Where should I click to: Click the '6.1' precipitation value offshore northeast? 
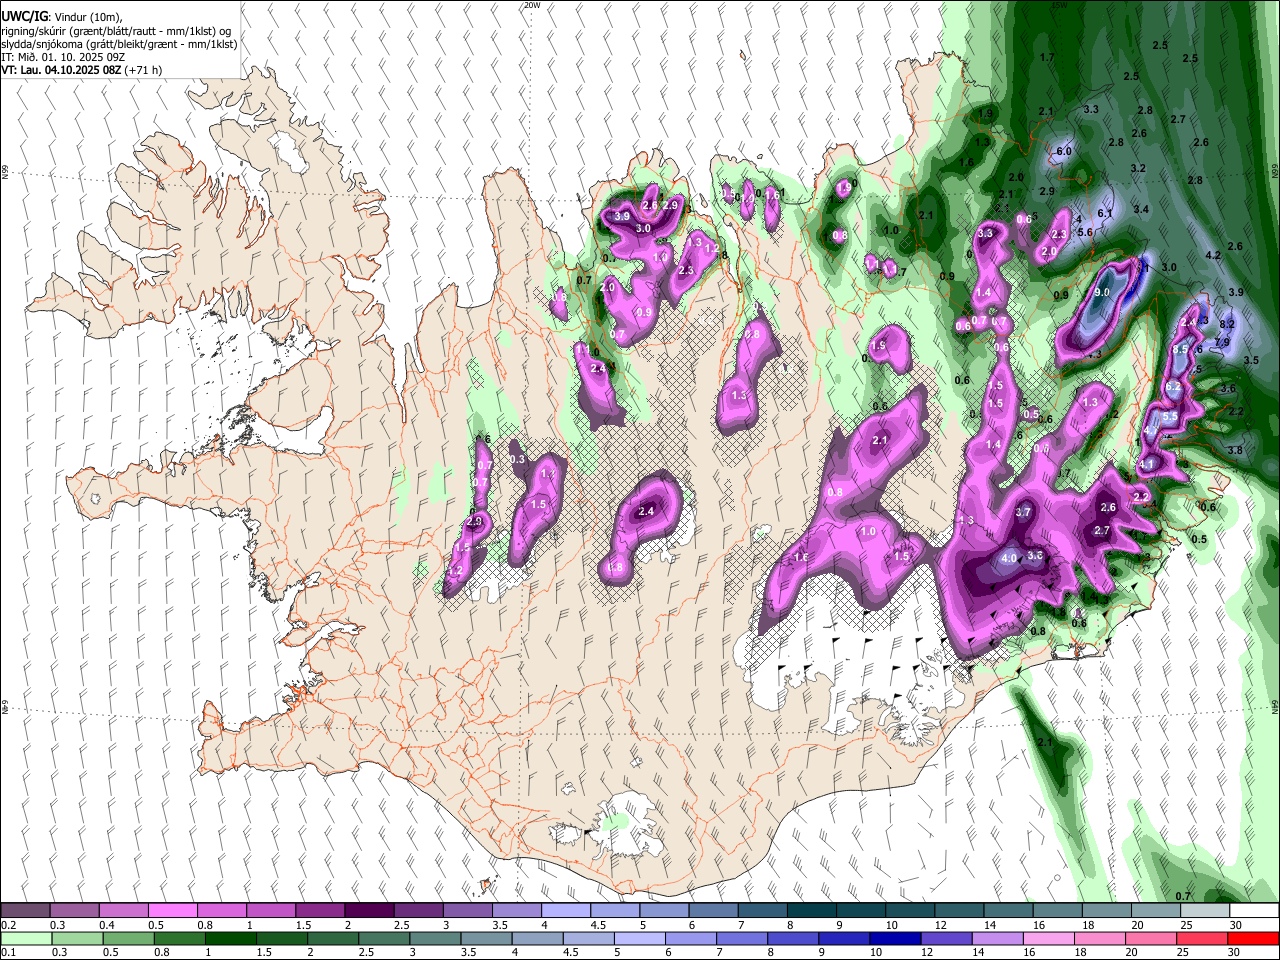[1105, 213]
